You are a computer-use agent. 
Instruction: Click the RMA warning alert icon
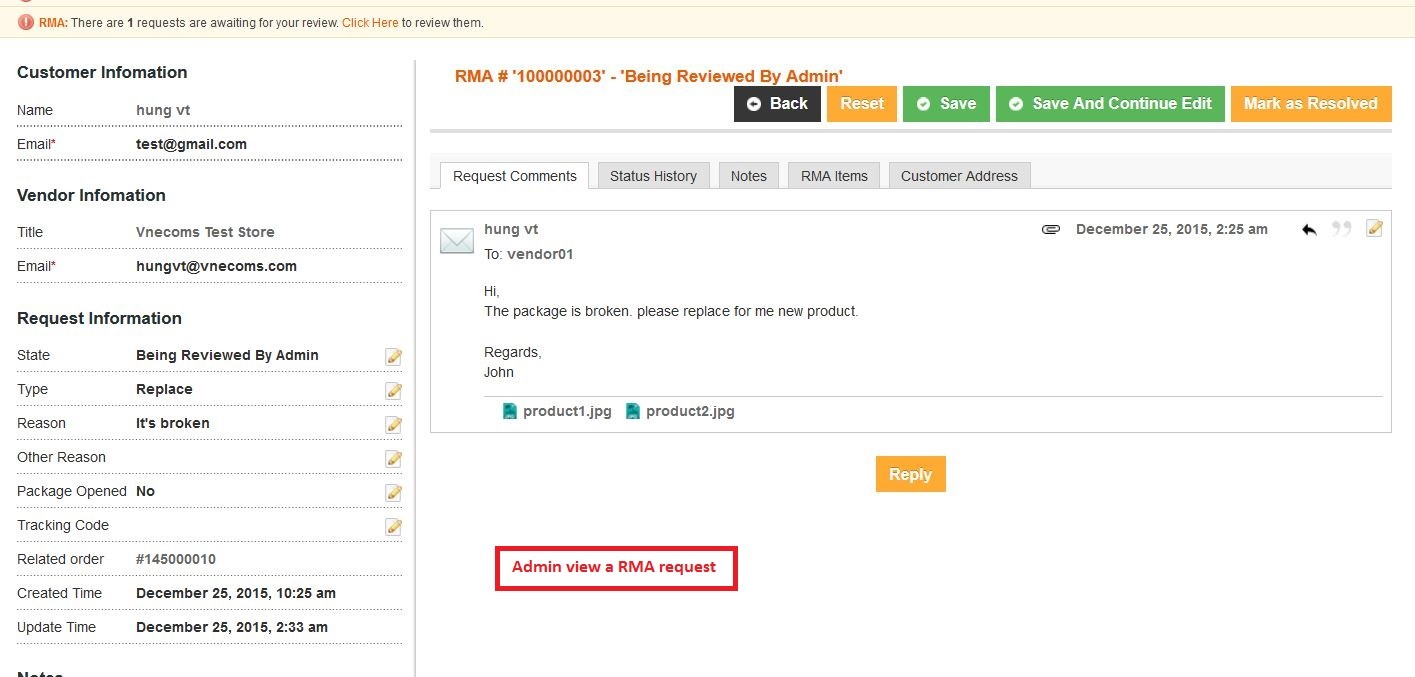pyautogui.click(x=26, y=22)
